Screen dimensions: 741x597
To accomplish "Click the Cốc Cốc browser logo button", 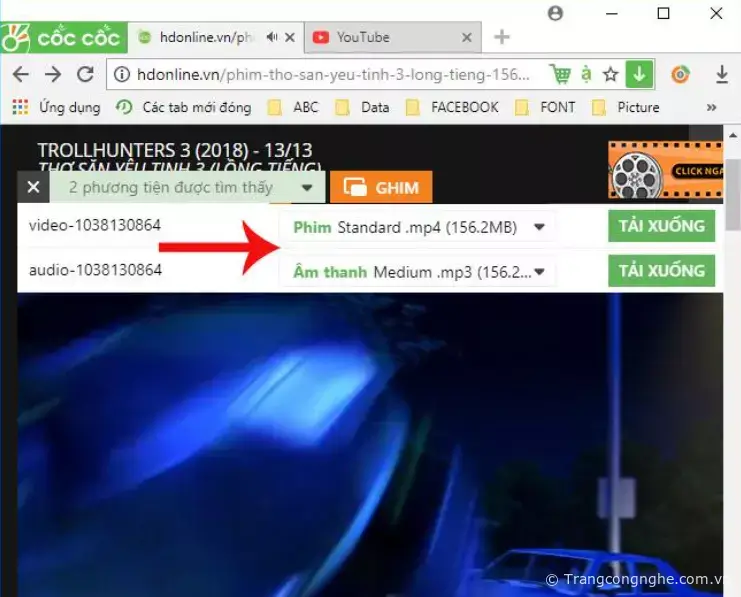I will pos(63,38).
